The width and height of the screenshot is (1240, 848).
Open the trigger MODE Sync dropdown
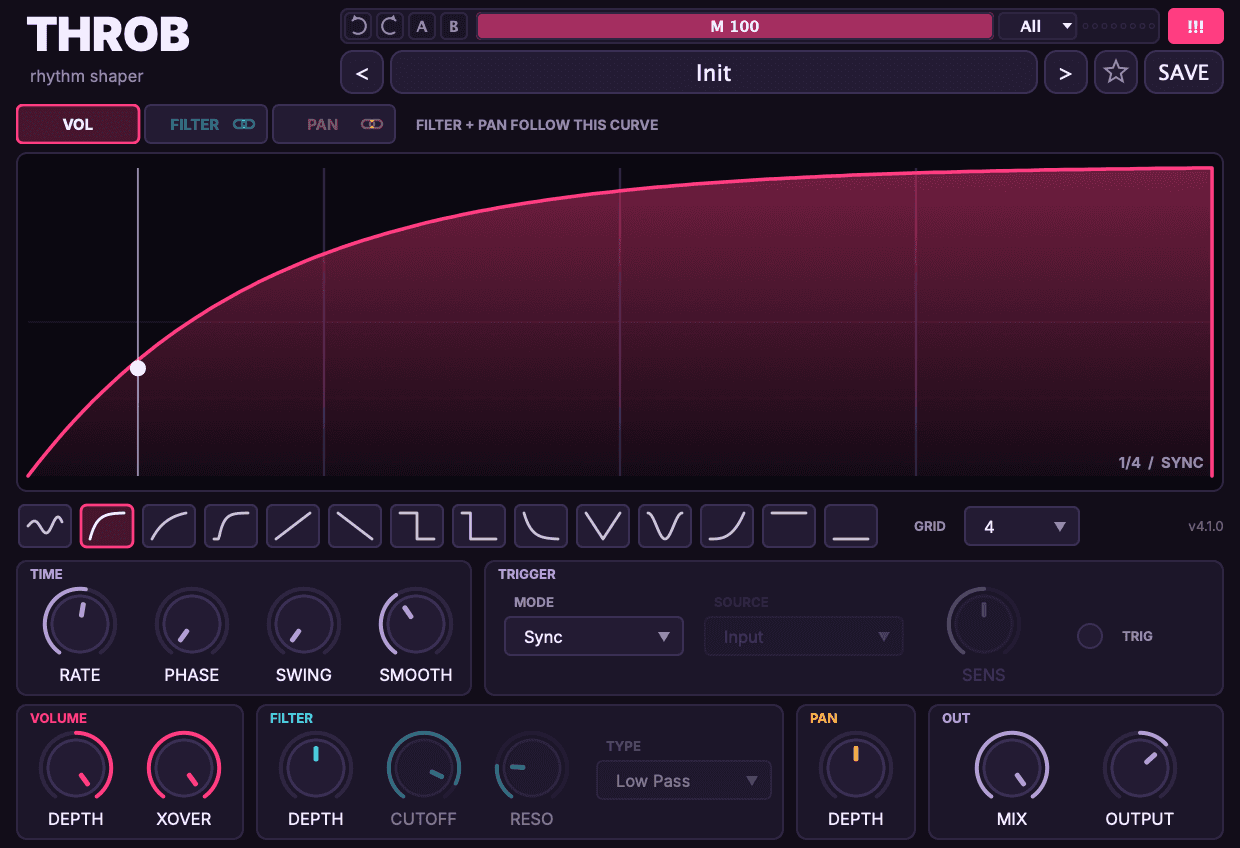[x=594, y=637]
